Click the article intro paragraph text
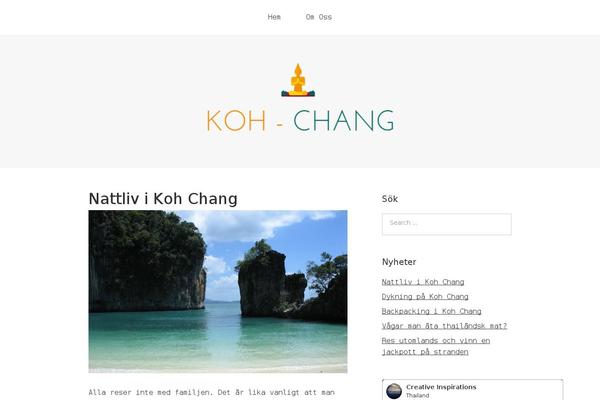 (x=212, y=392)
